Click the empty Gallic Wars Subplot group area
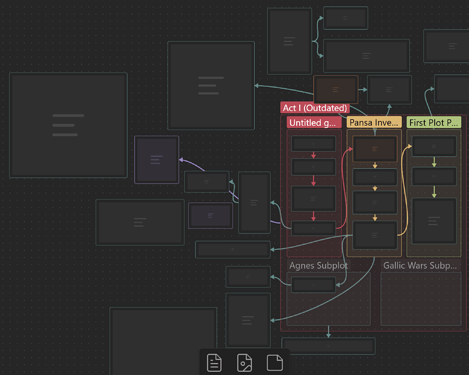469x375 pixels. [x=421, y=299]
